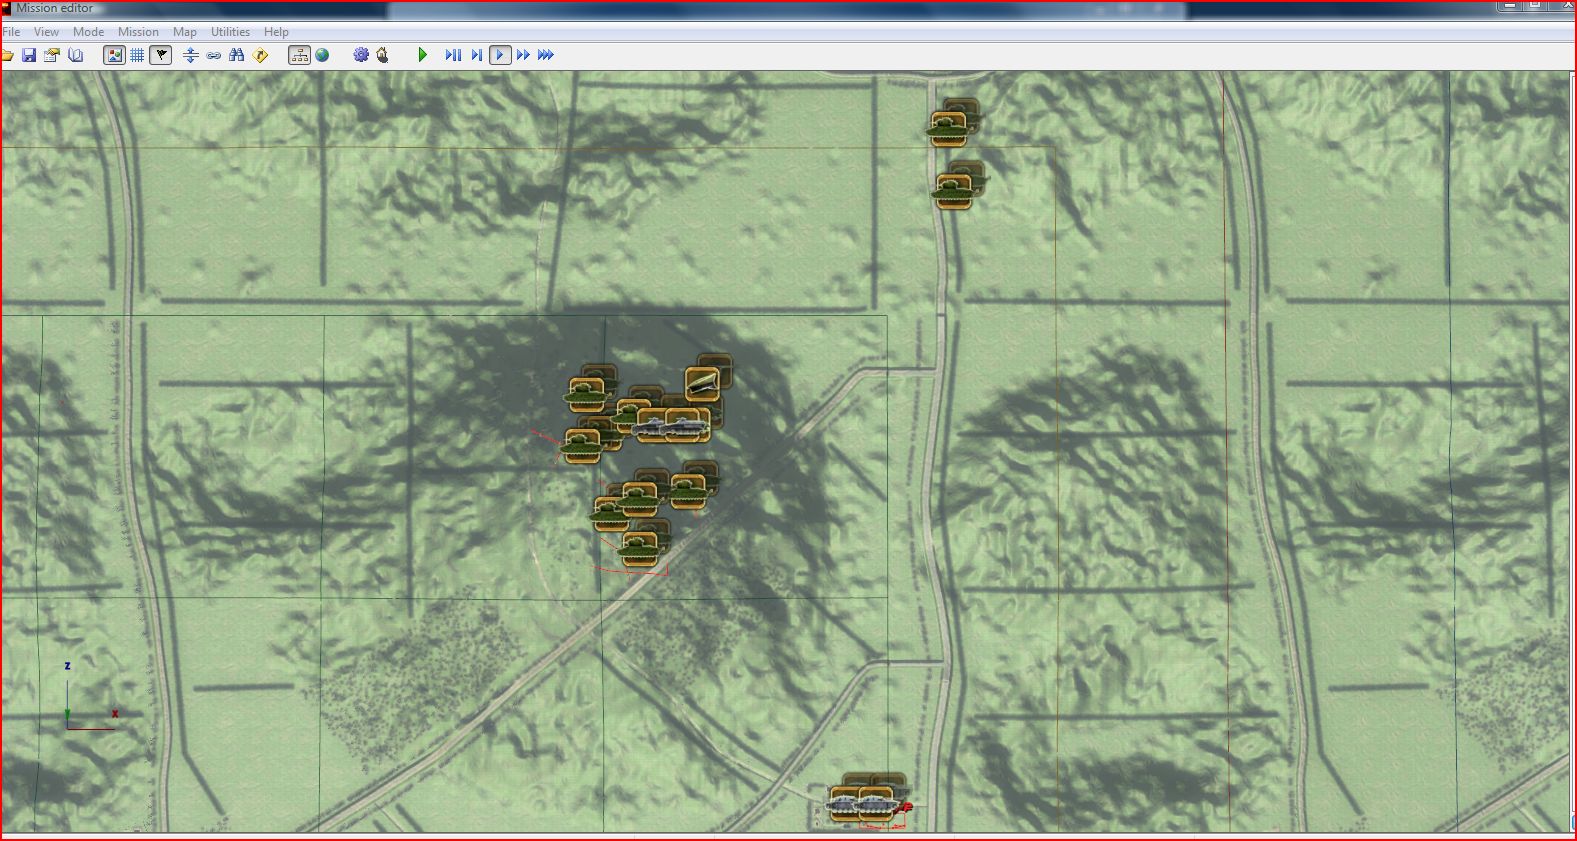Select the normal speed play button
This screenshot has width=1577, height=841.
coord(500,55)
